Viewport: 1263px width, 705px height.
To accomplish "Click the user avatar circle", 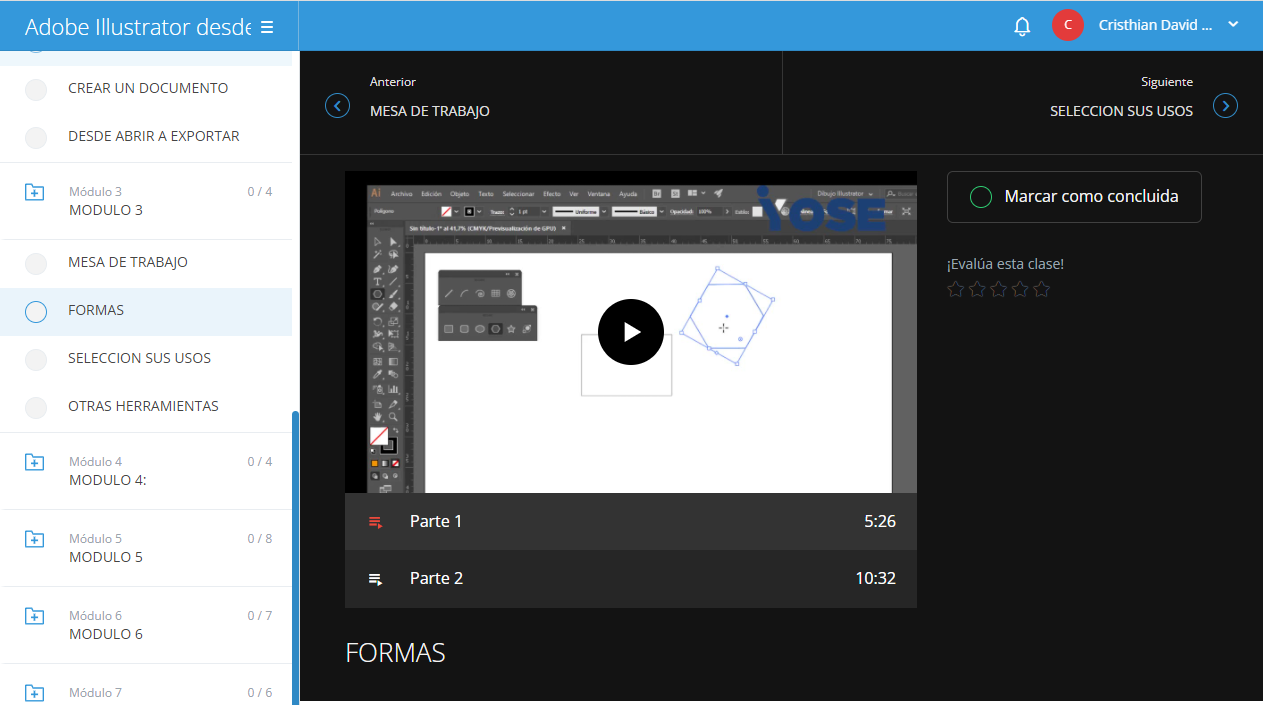I will click(x=1067, y=25).
